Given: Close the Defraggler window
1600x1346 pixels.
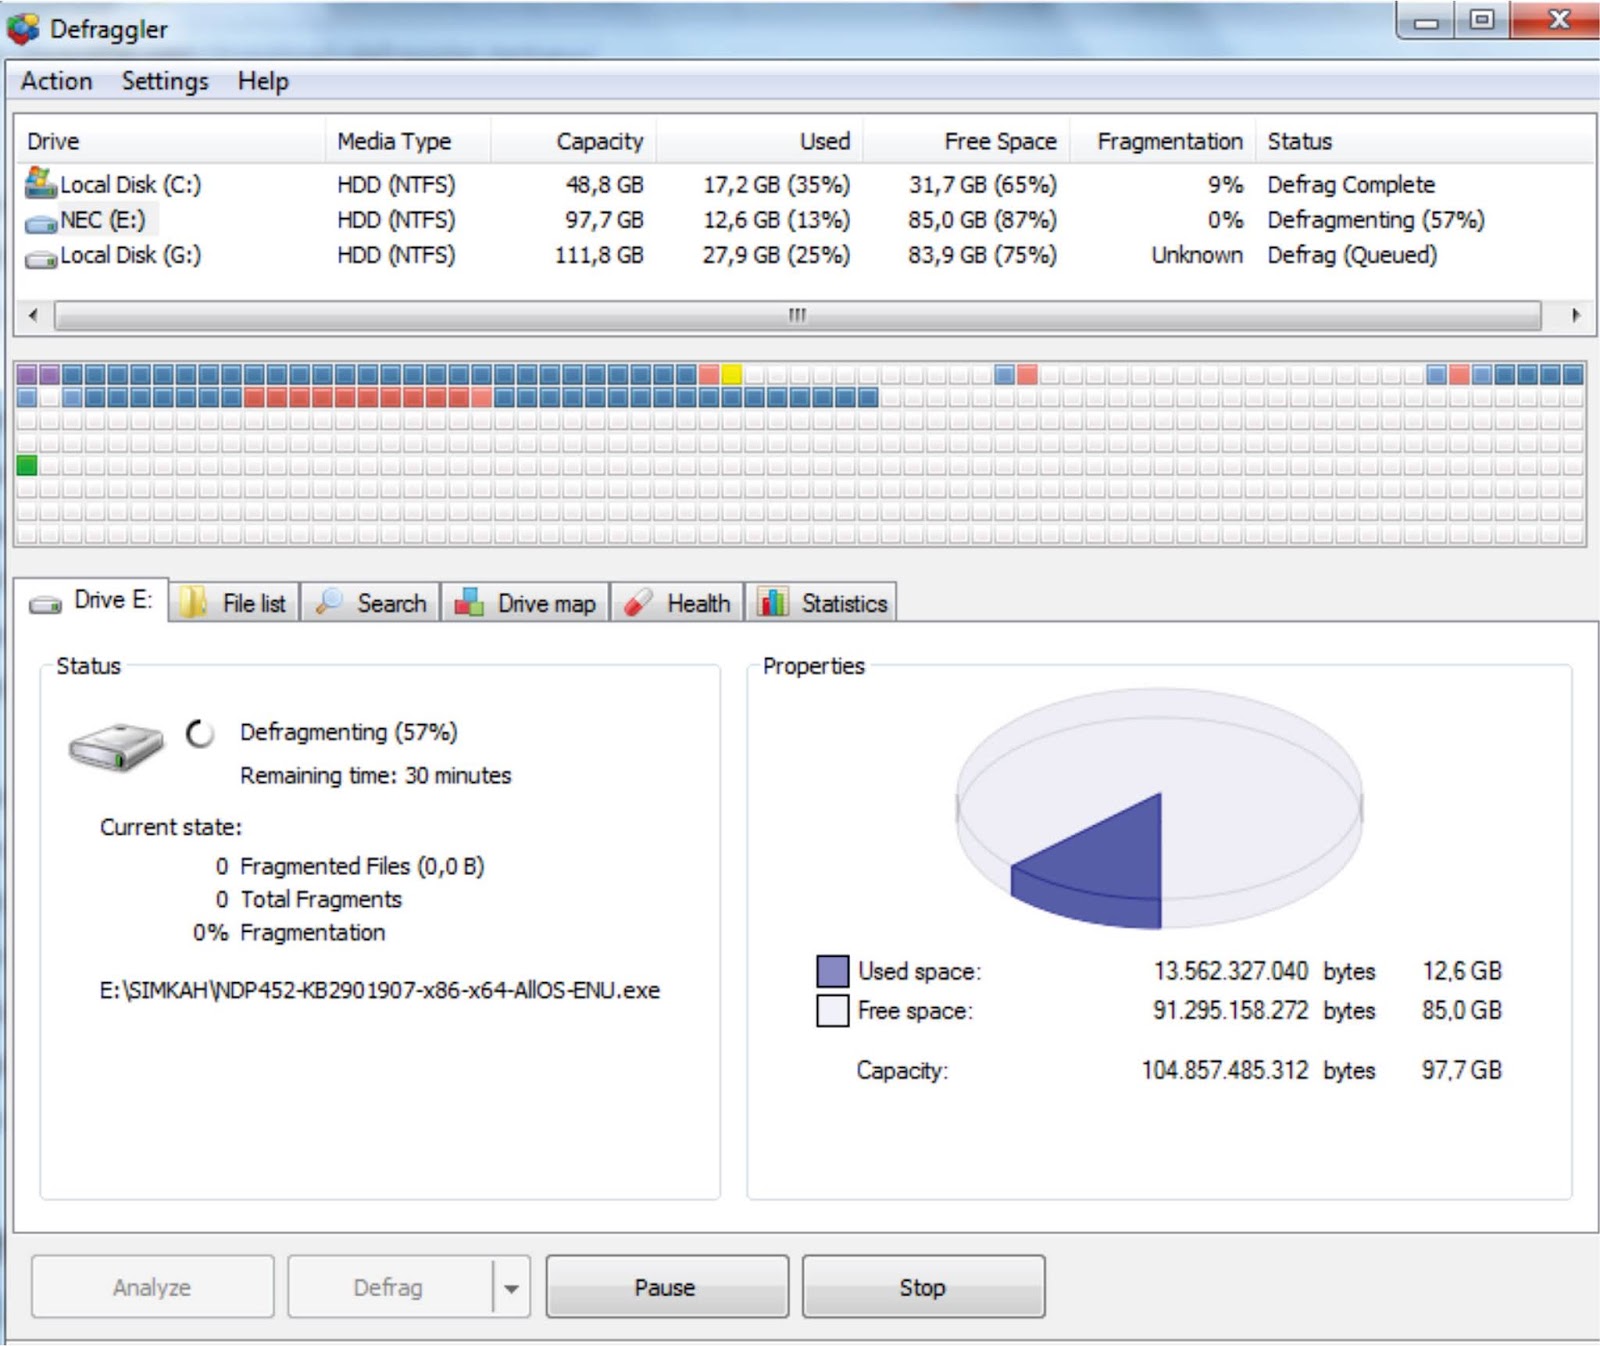Looking at the screenshot, I should tap(1557, 21).
